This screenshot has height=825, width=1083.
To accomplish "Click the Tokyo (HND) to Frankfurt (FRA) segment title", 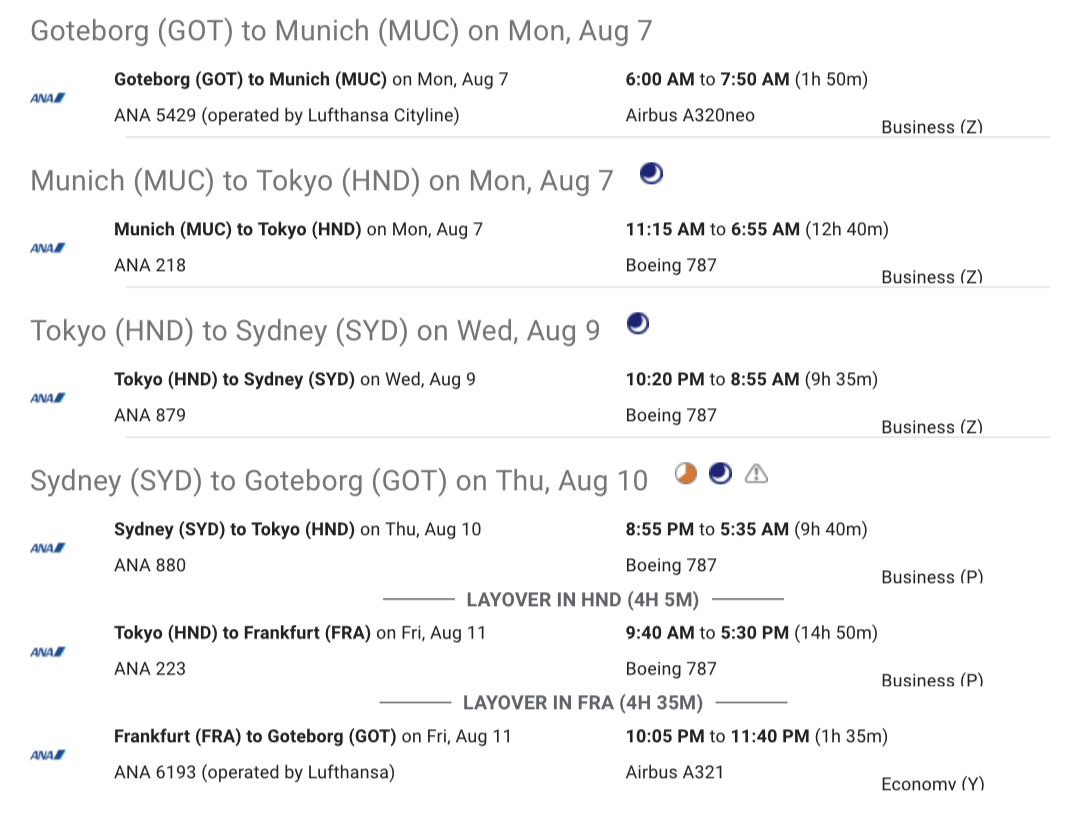I will (243, 633).
